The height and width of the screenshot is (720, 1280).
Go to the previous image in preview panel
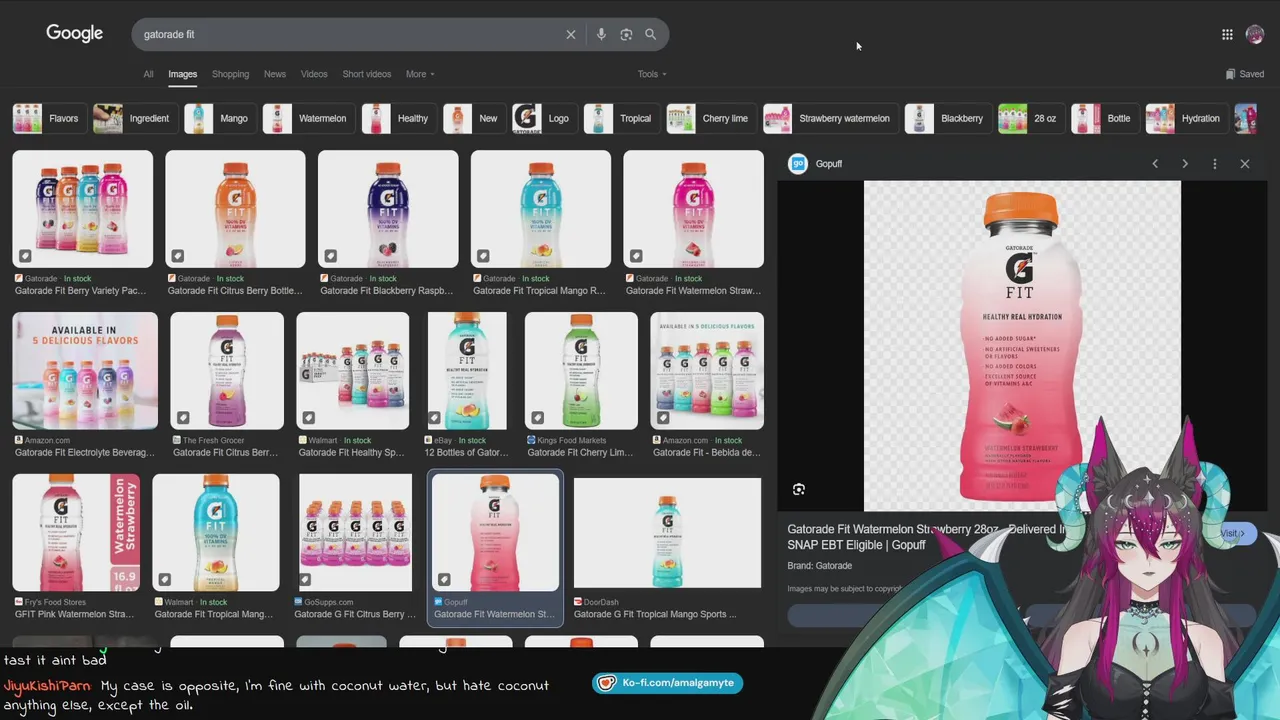pyautogui.click(x=1155, y=164)
